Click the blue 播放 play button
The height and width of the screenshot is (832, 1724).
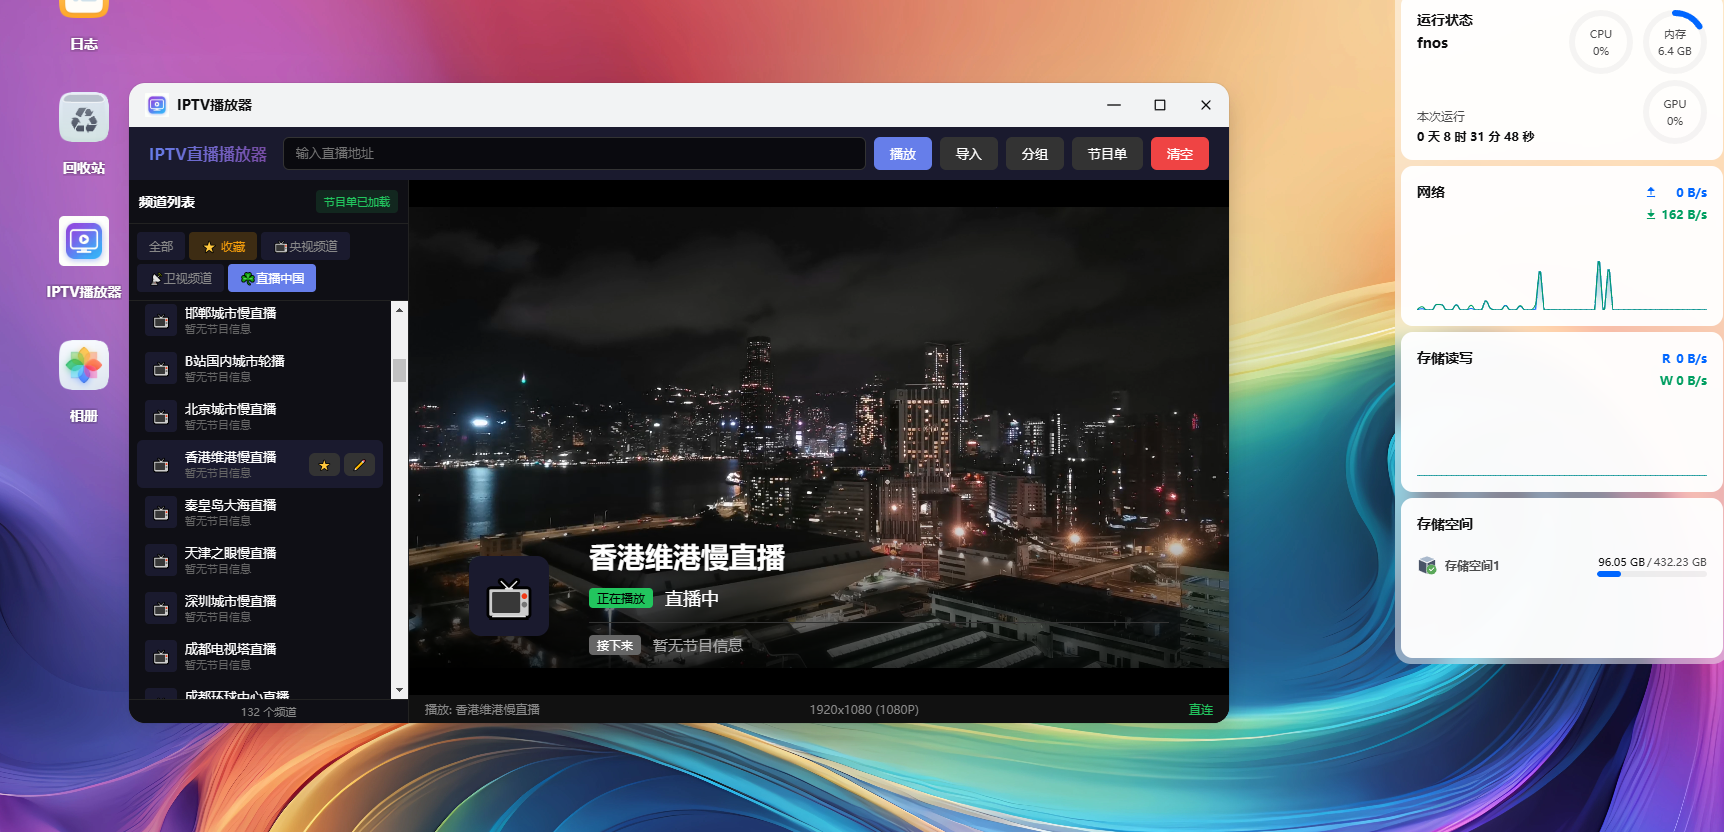[x=903, y=154]
